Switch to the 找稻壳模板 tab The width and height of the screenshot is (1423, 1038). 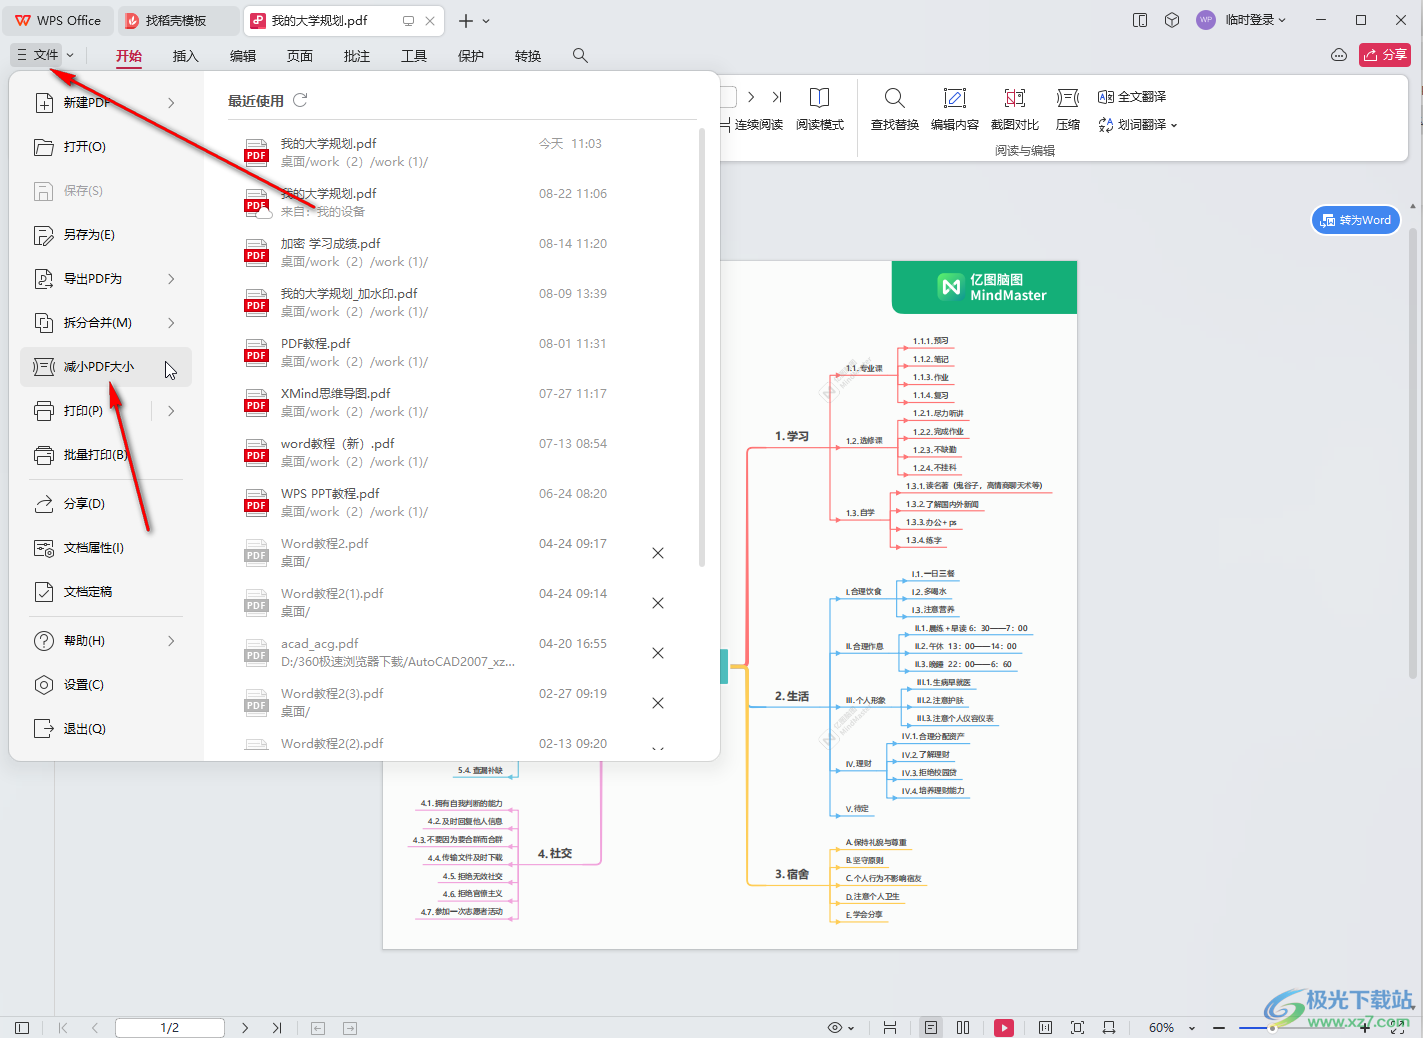coord(178,20)
